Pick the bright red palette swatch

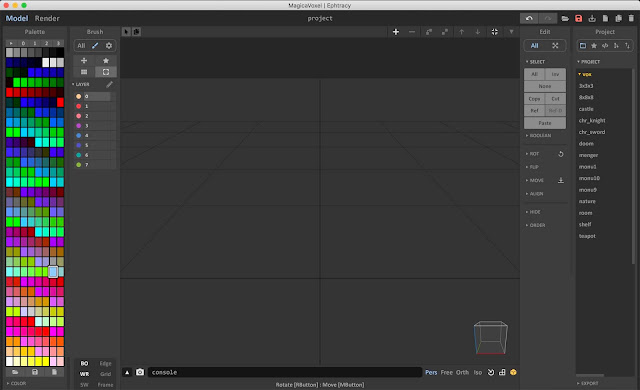tap(60, 102)
